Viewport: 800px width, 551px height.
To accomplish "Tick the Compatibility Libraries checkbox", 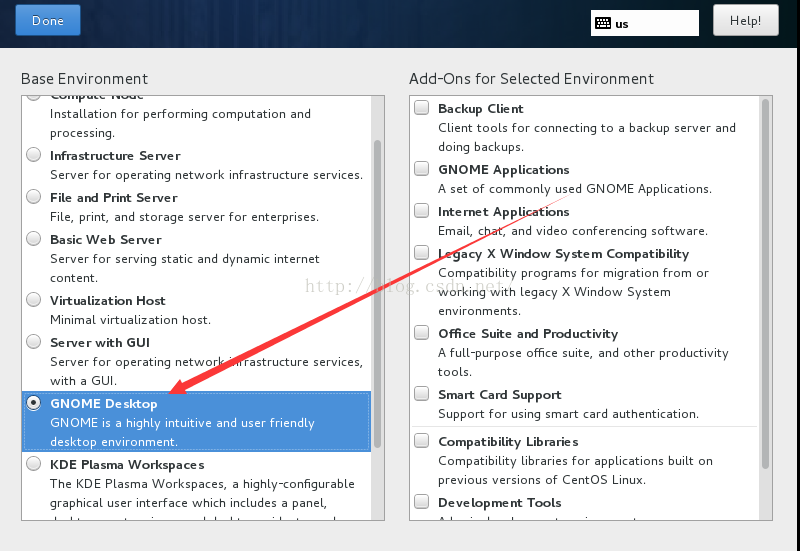I will coord(422,442).
